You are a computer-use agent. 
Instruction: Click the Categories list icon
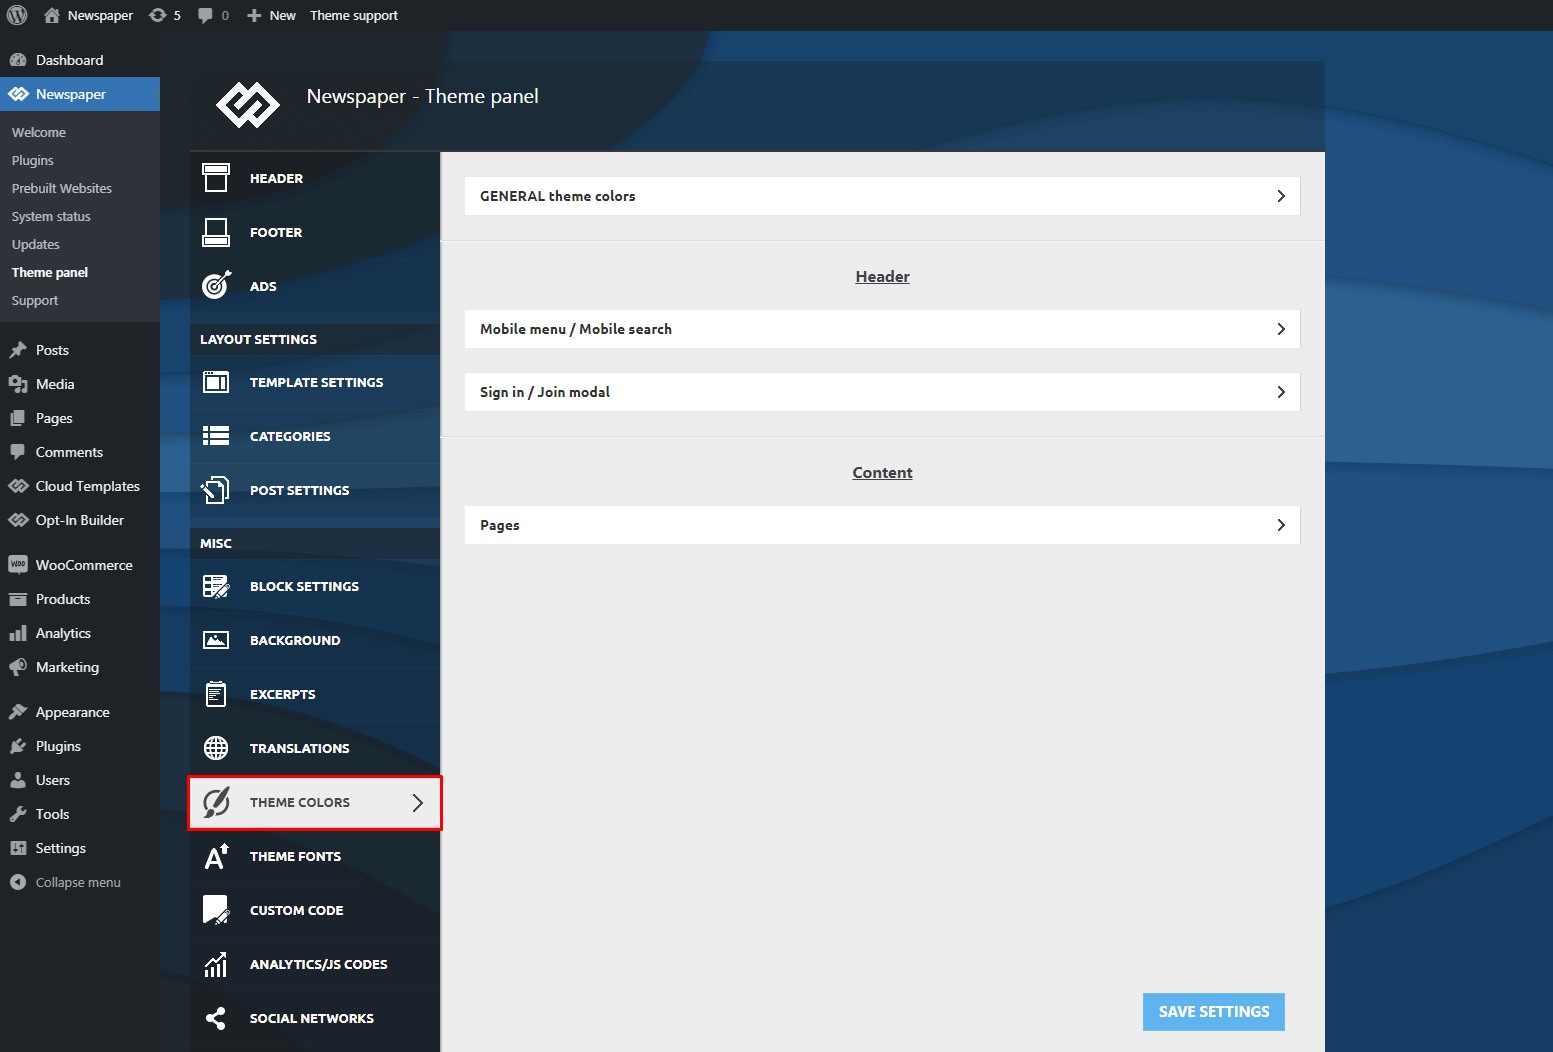pyautogui.click(x=216, y=436)
